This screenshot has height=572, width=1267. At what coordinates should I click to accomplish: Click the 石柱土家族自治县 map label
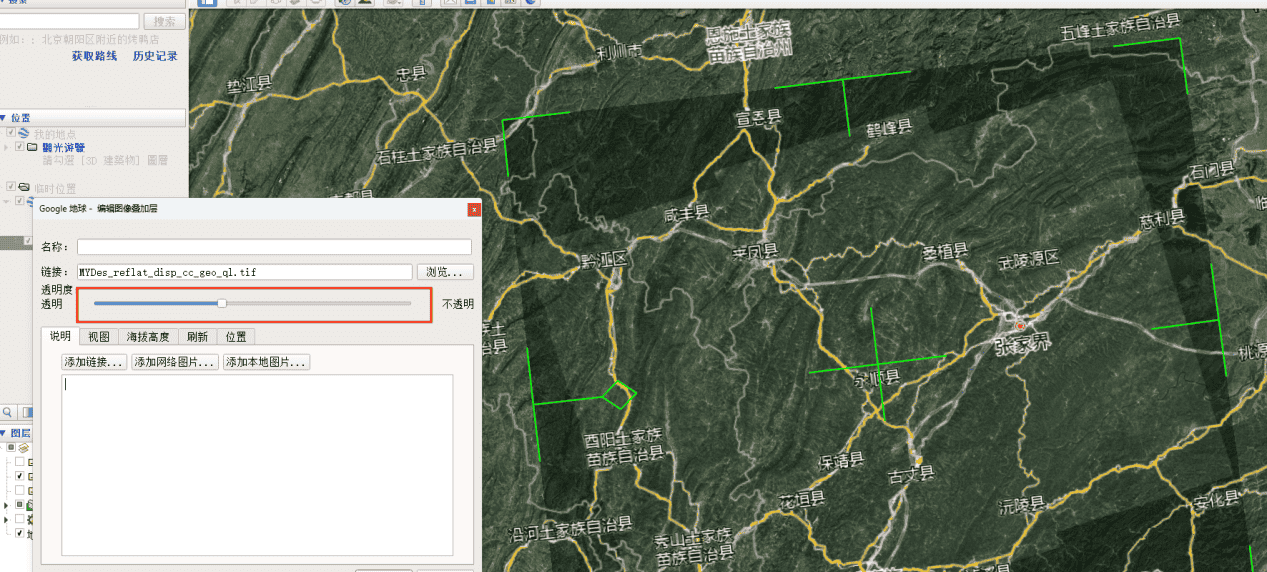[437, 151]
